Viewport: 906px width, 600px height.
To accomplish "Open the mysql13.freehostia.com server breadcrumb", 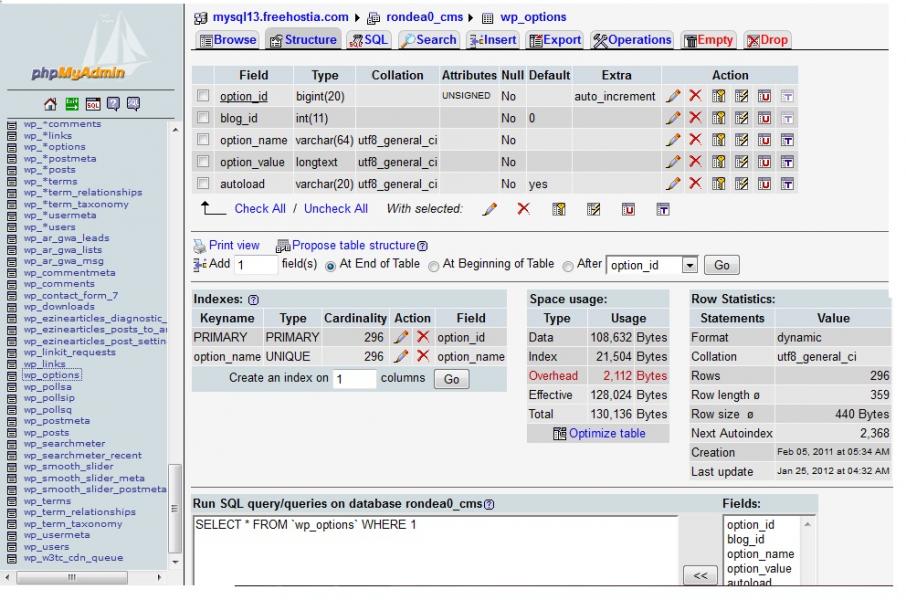I will pyautogui.click(x=280, y=17).
